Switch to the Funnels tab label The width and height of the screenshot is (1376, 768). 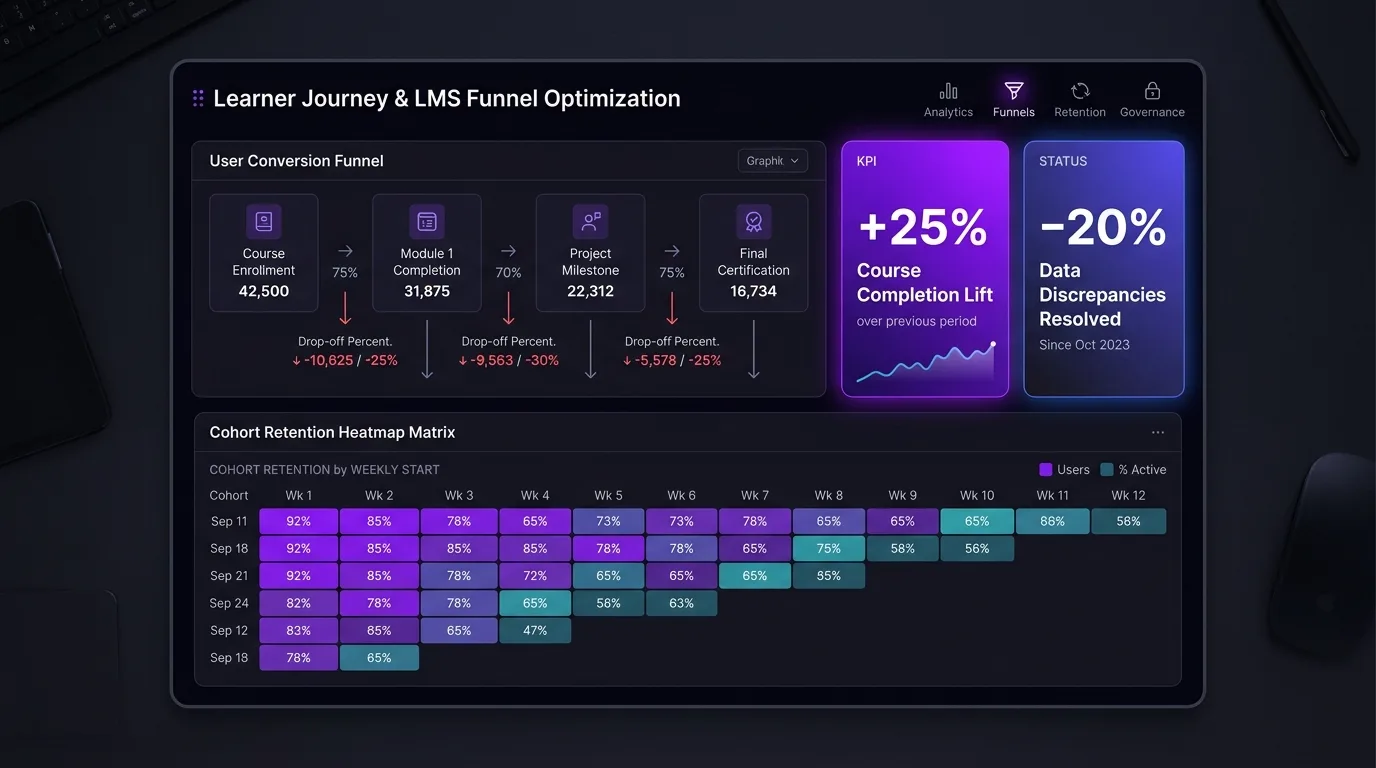tap(1013, 113)
